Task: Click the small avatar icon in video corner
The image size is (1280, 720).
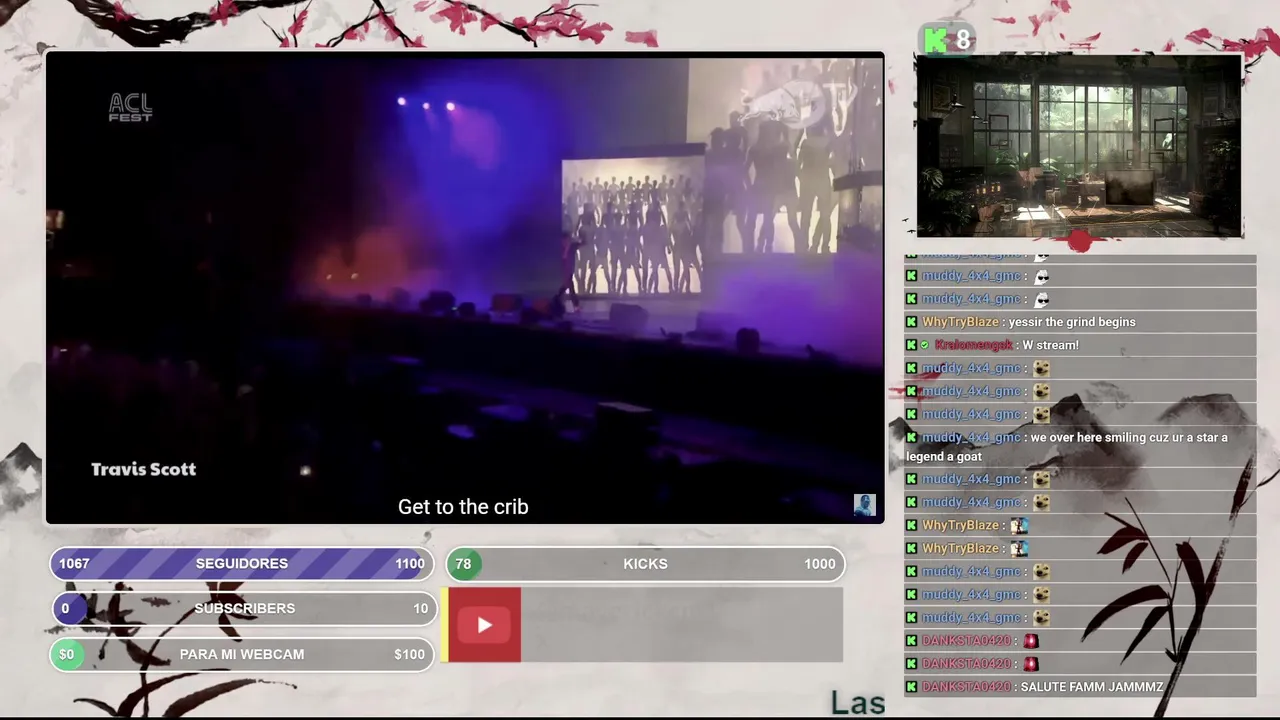Action: coord(864,505)
